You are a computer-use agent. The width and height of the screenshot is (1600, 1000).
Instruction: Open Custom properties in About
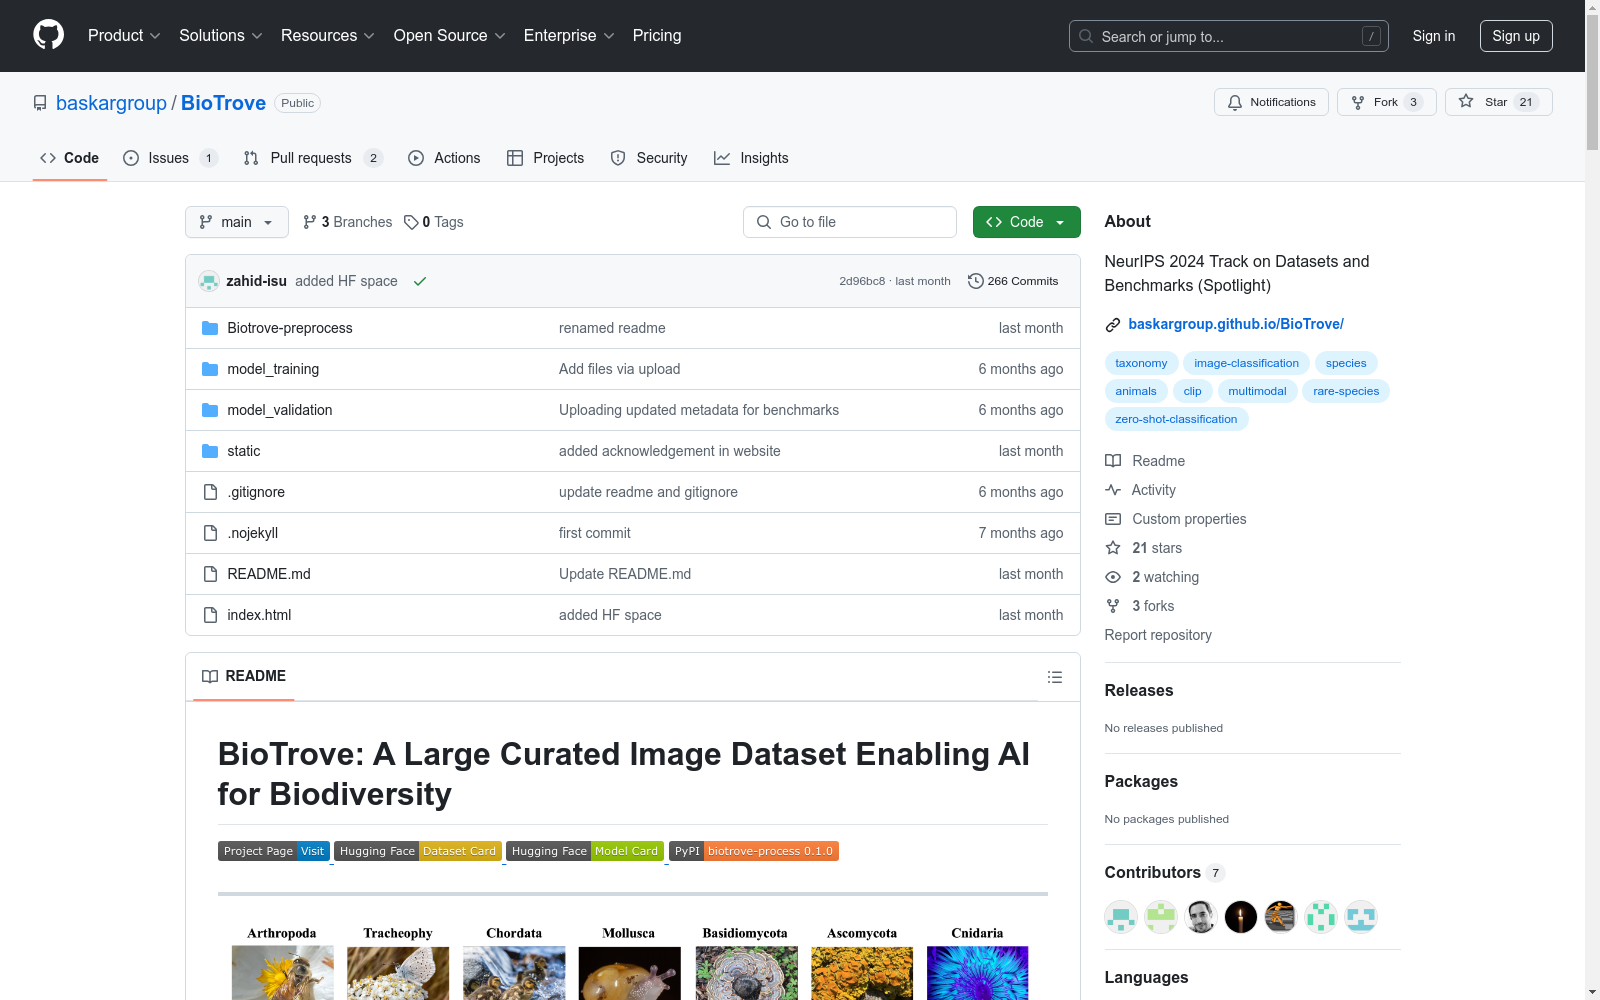[1176, 519]
